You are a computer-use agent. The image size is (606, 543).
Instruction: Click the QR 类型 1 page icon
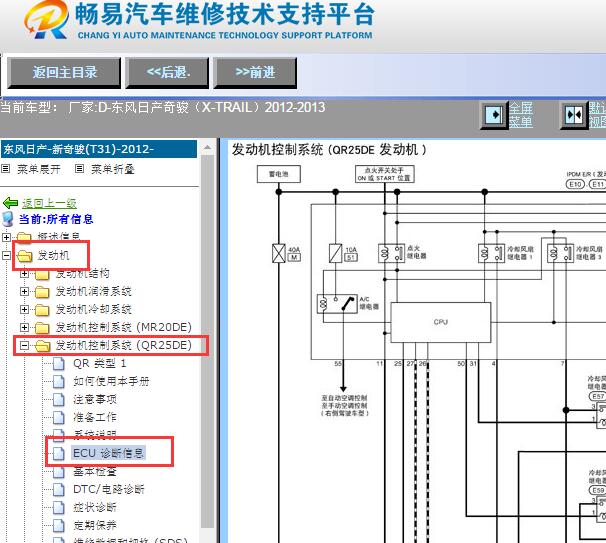point(59,364)
